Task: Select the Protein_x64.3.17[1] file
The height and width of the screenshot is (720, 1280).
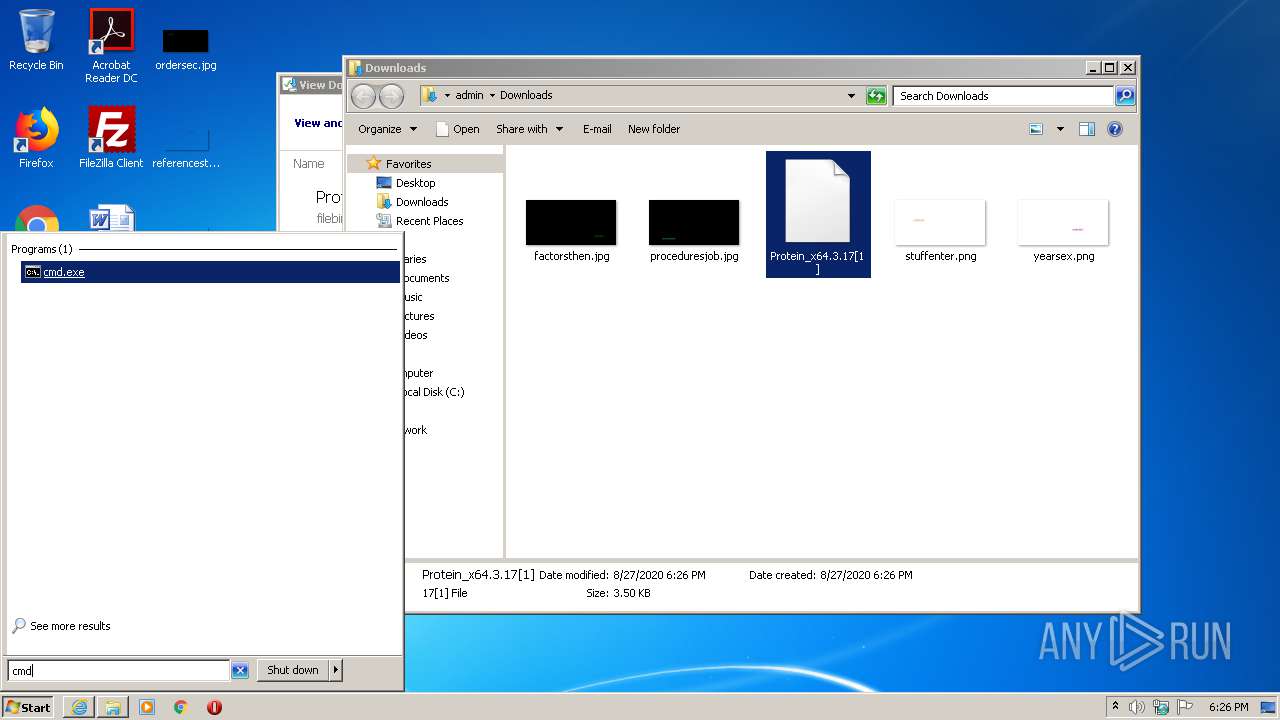Action: tap(818, 214)
